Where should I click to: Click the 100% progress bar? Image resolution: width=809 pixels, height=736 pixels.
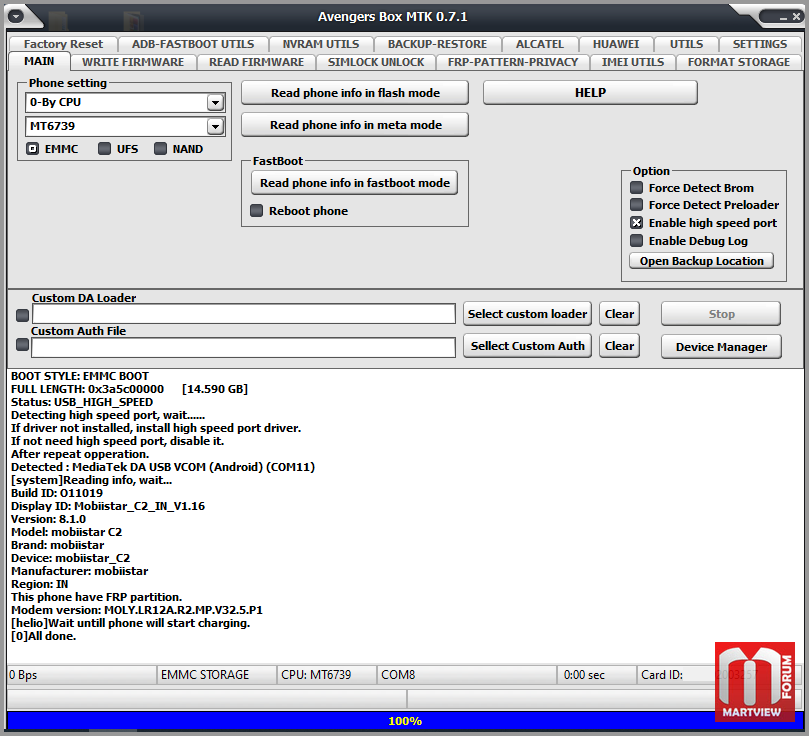click(404, 721)
